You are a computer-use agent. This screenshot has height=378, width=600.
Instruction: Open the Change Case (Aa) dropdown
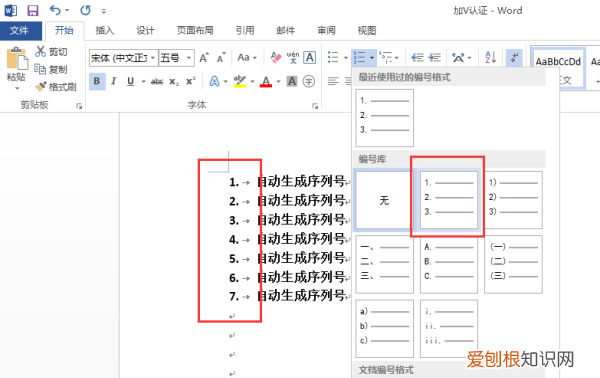247,58
